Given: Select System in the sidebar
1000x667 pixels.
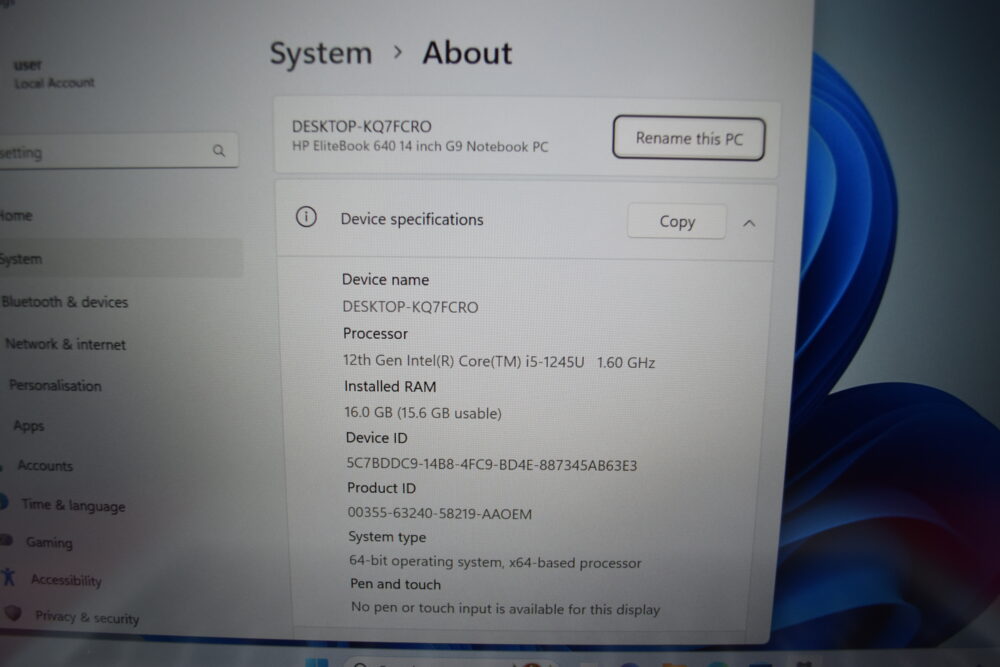Looking at the screenshot, I should 121,259.
